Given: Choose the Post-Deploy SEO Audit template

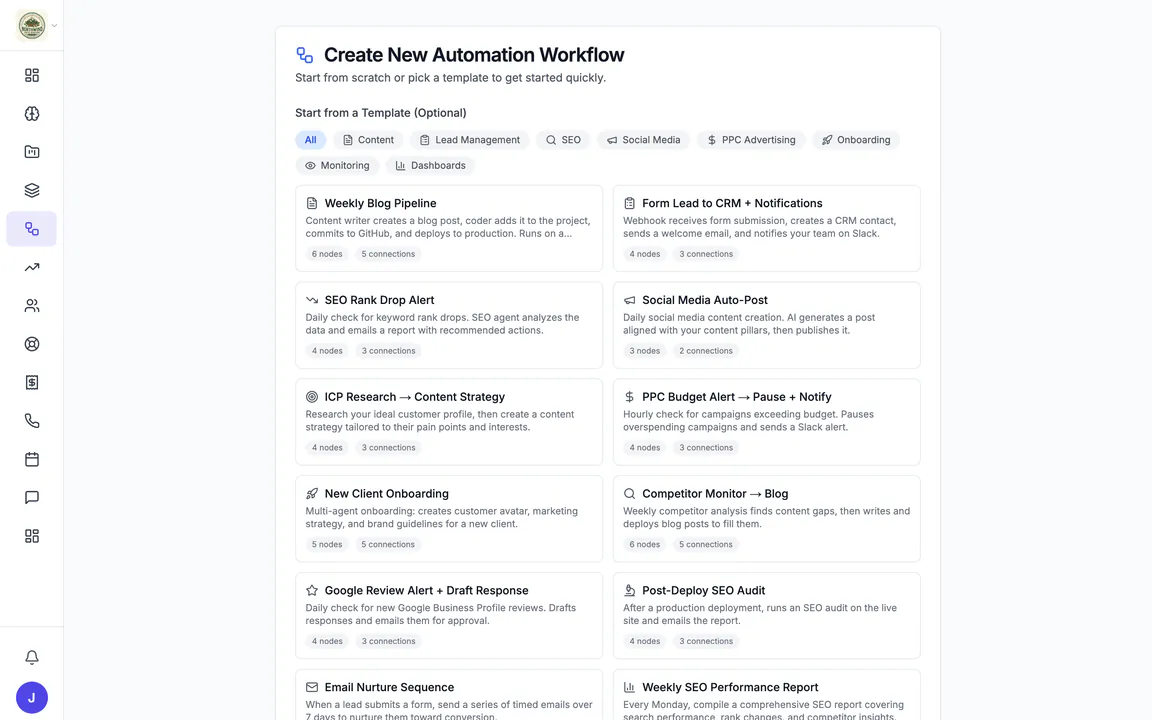Looking at the screenshot, I should 766,616.
